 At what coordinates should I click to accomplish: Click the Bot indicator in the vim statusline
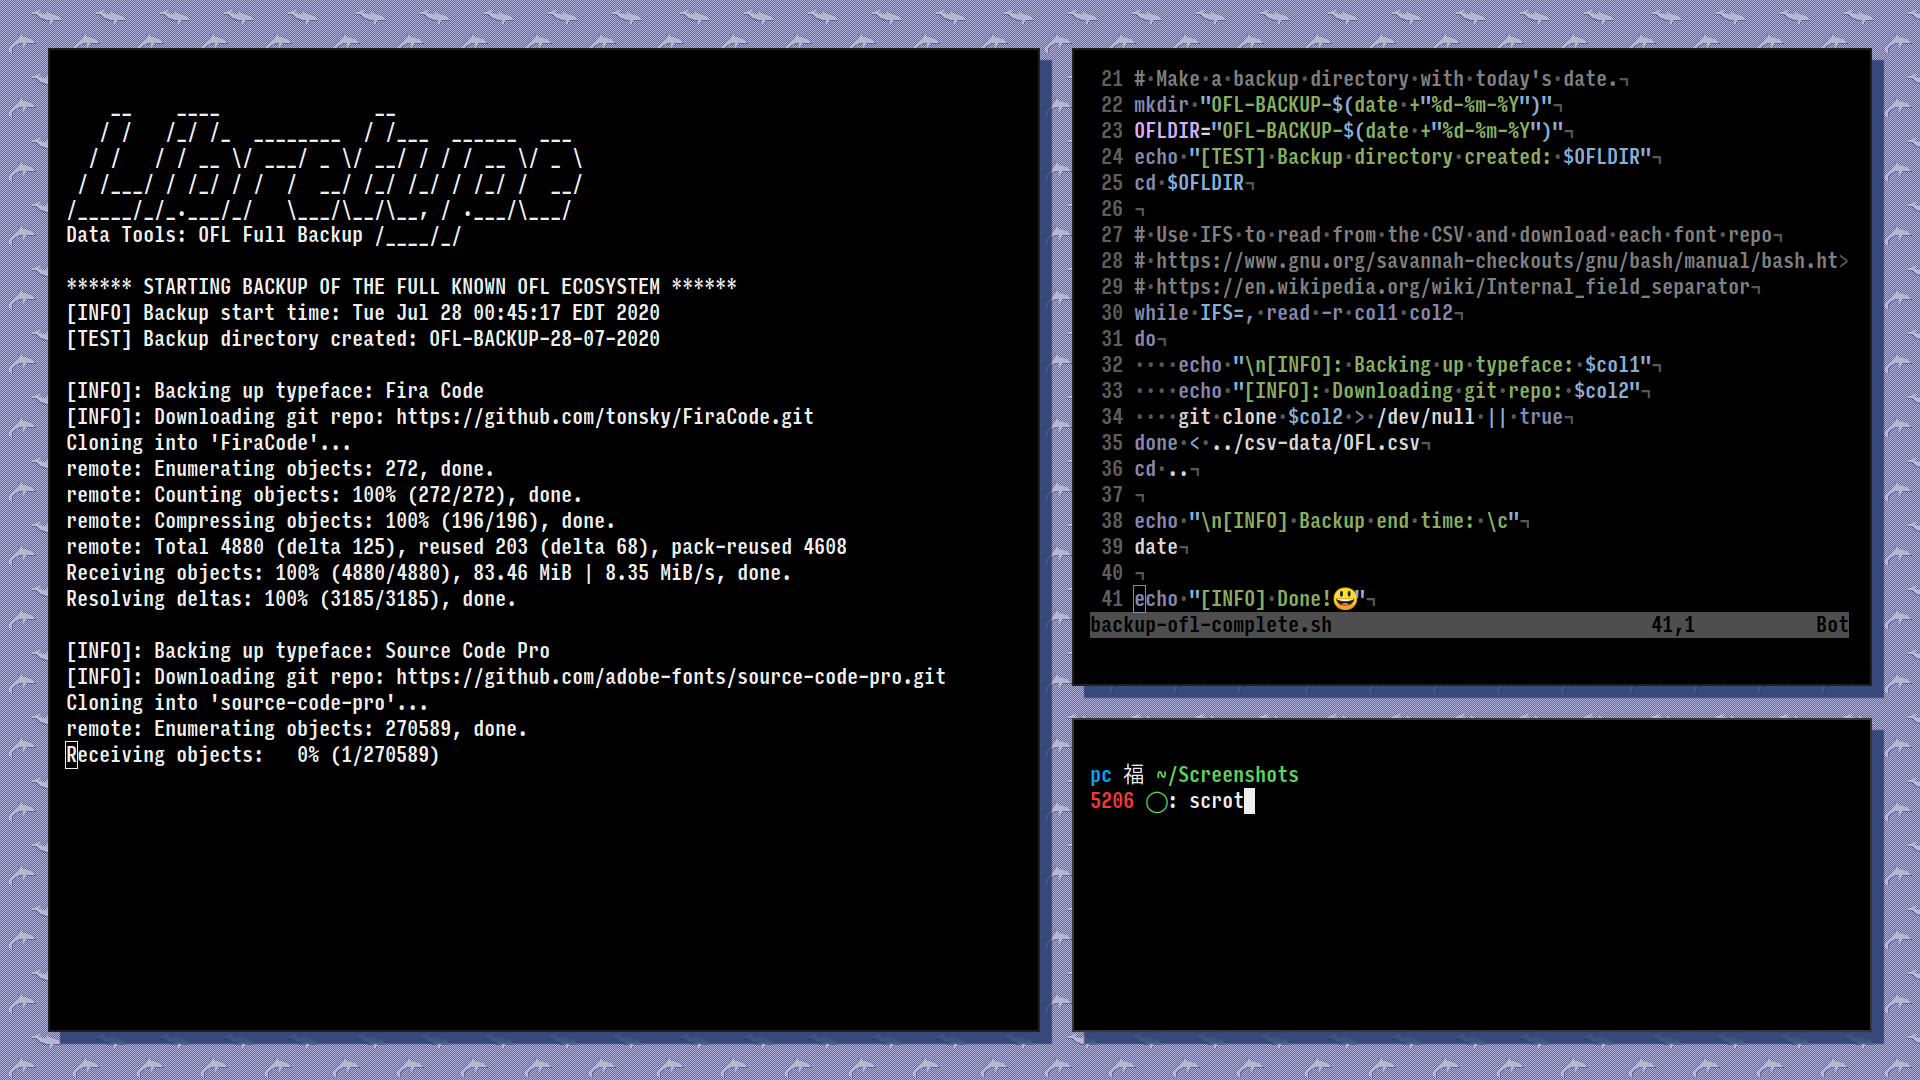click(1832, 624)
